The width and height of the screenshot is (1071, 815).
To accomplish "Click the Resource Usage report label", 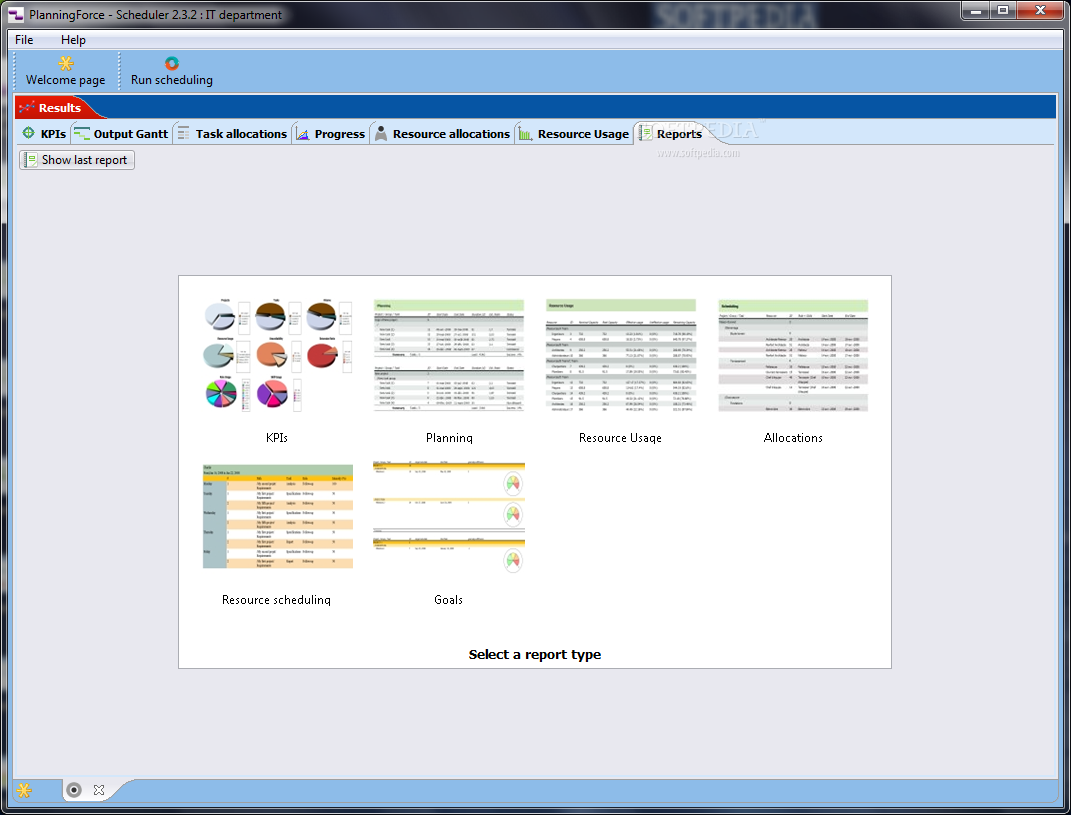I will (x=620, y=438).
